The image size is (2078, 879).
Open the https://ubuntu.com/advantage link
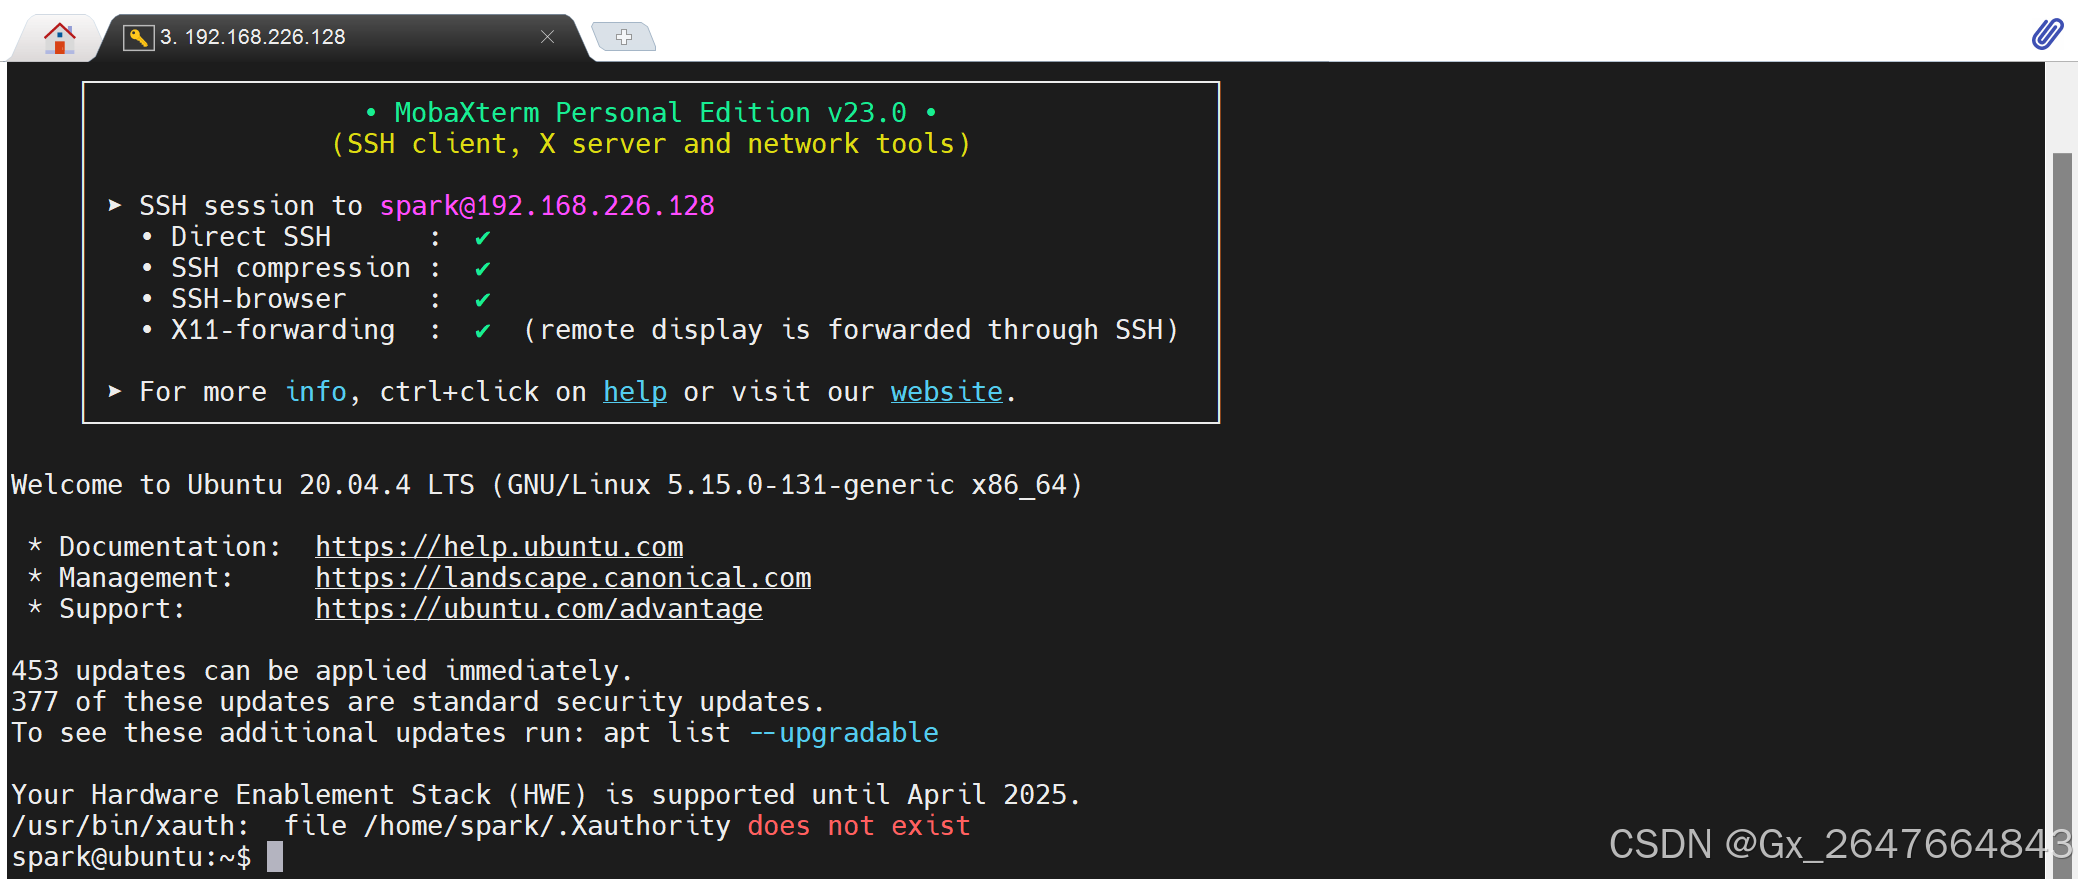coord(539,609)
